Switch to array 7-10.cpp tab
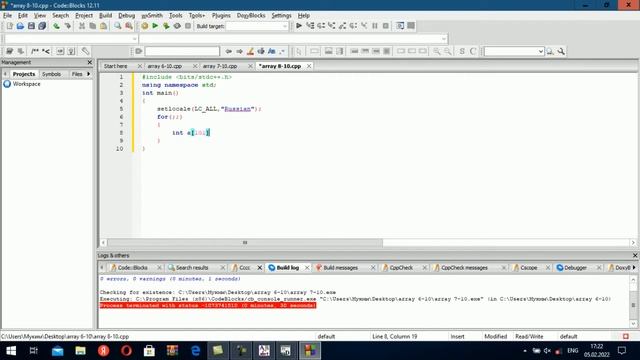The image size is (640, 360). click(x=220, y=66)
